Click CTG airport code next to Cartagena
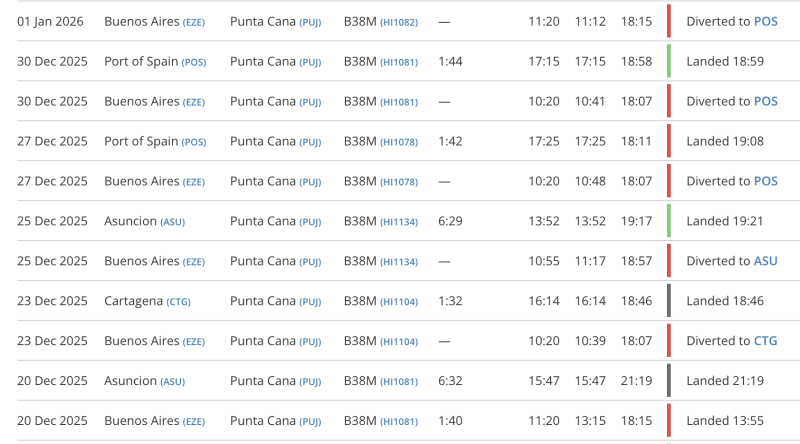Viewport: 800px width, 444px height. [x=179, y=302]
